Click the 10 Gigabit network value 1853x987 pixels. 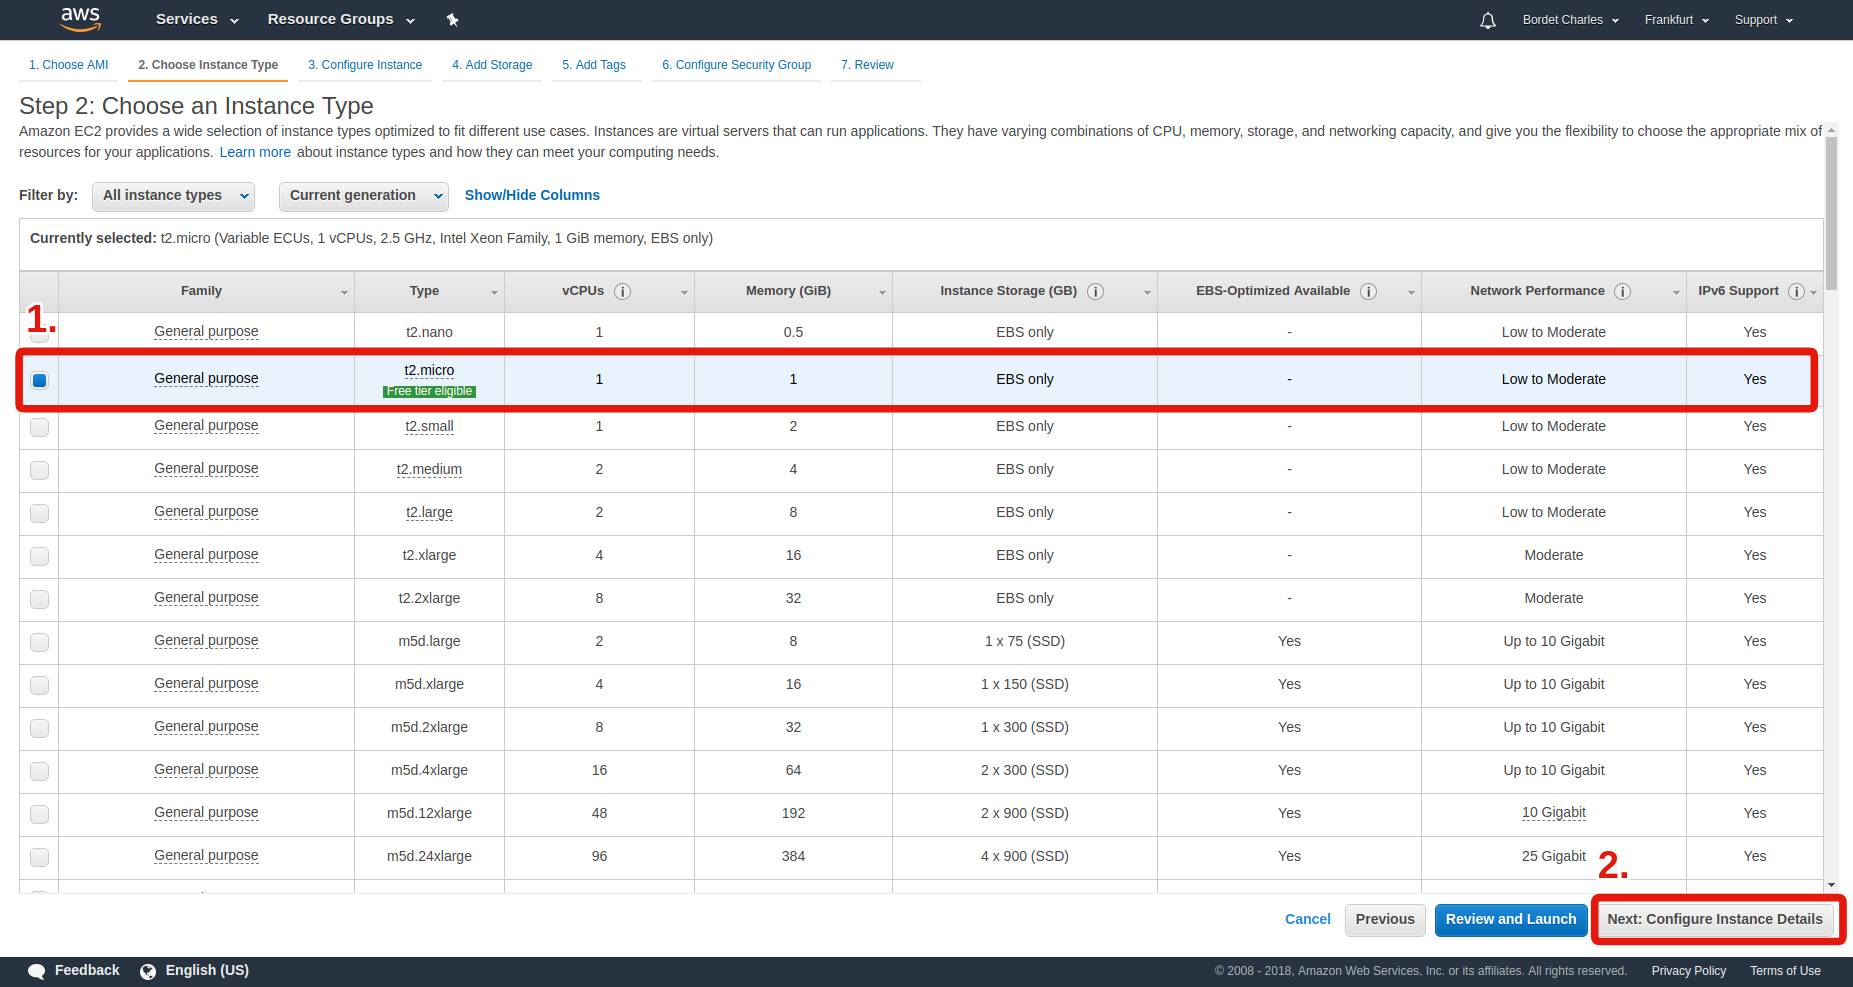tap(1553, 813)
